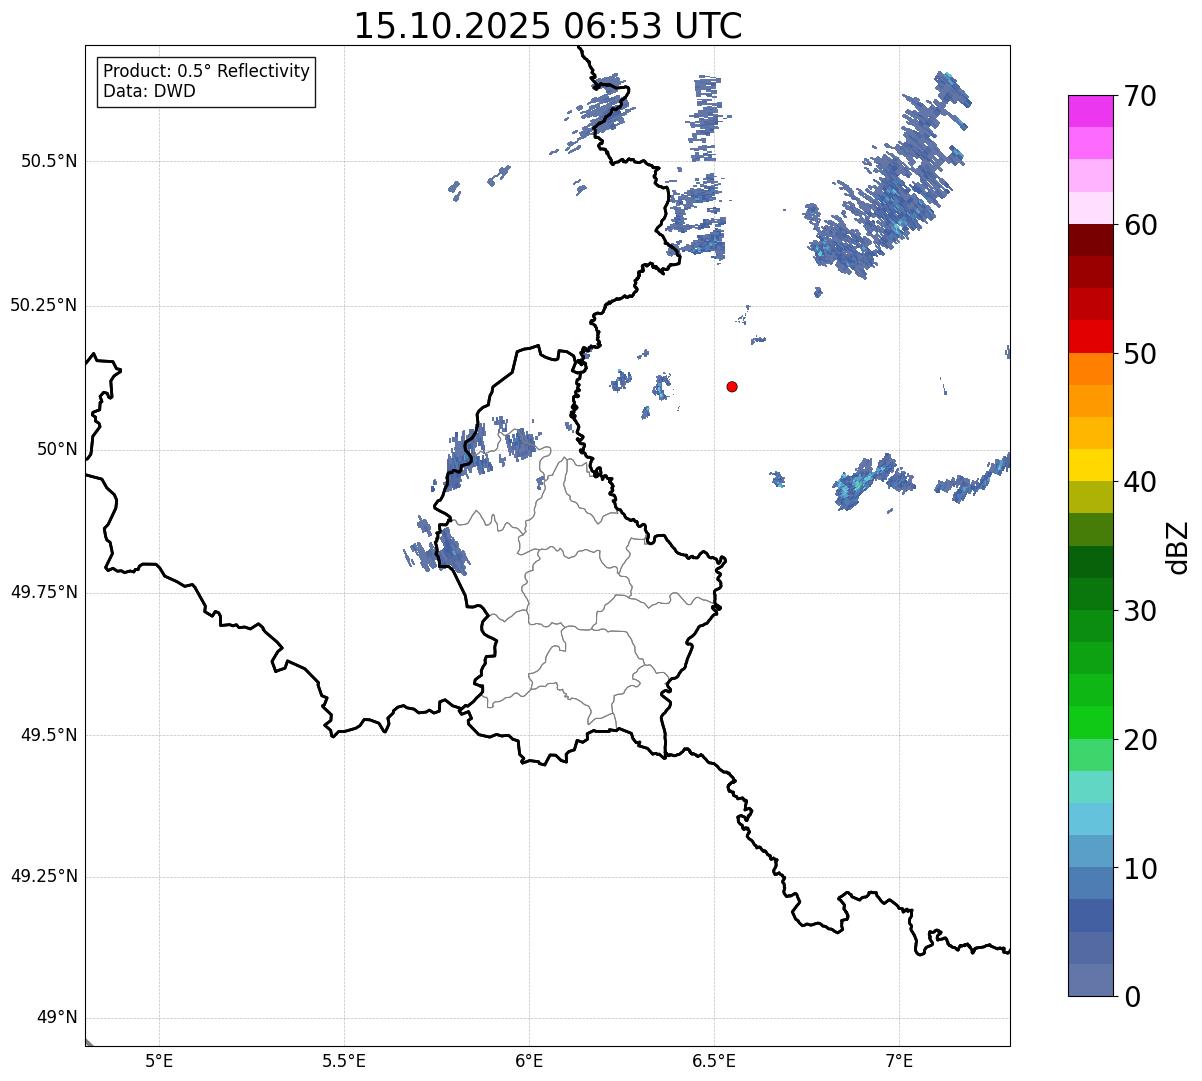The height and width of the screenshot is (1081, 1202).
Task: Click the latitude label 50.25°N
Action: (43, 305)
